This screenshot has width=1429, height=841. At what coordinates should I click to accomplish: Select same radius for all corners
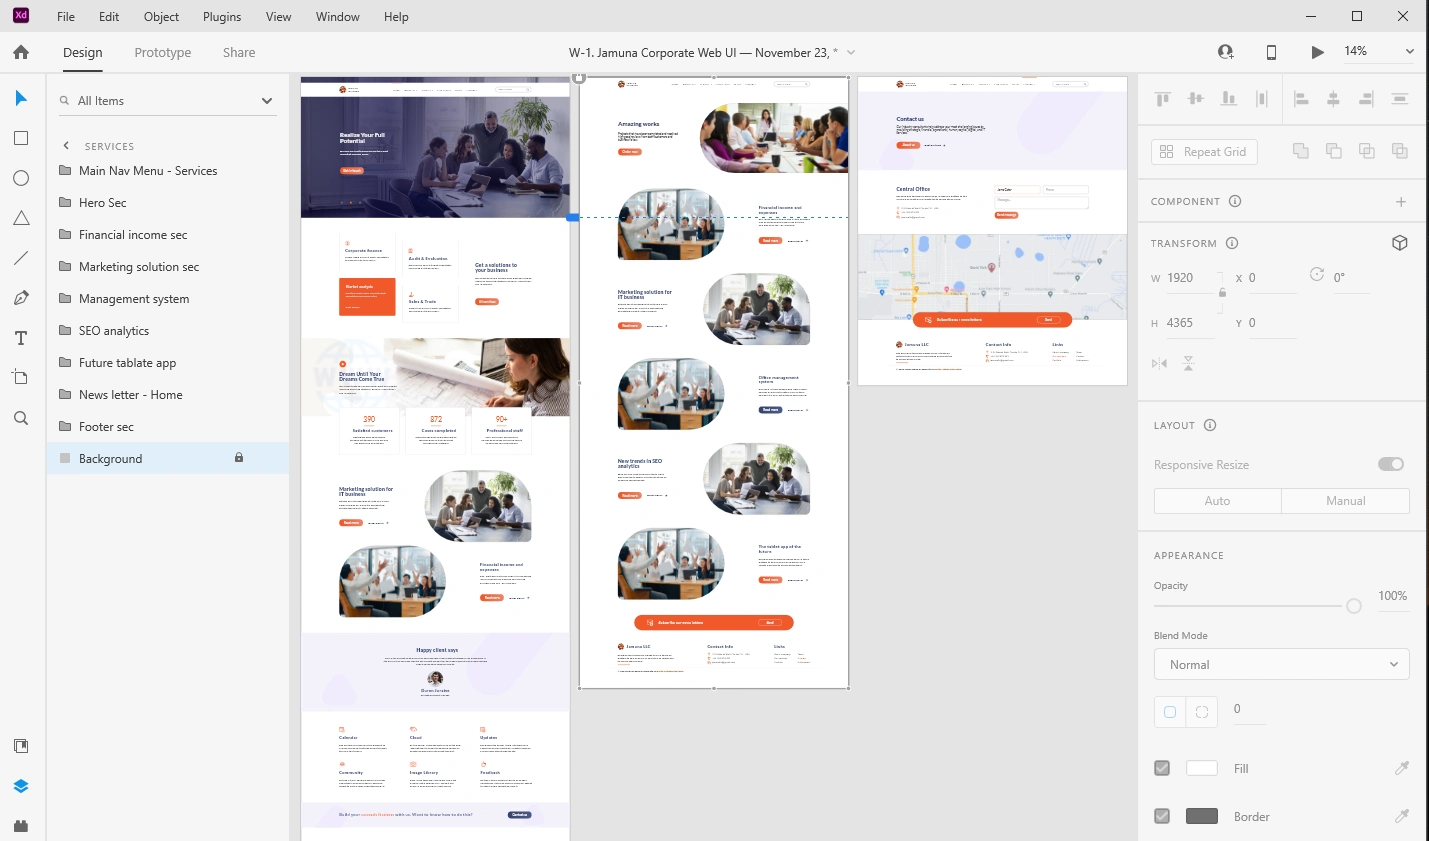[x=1170, y=712]
